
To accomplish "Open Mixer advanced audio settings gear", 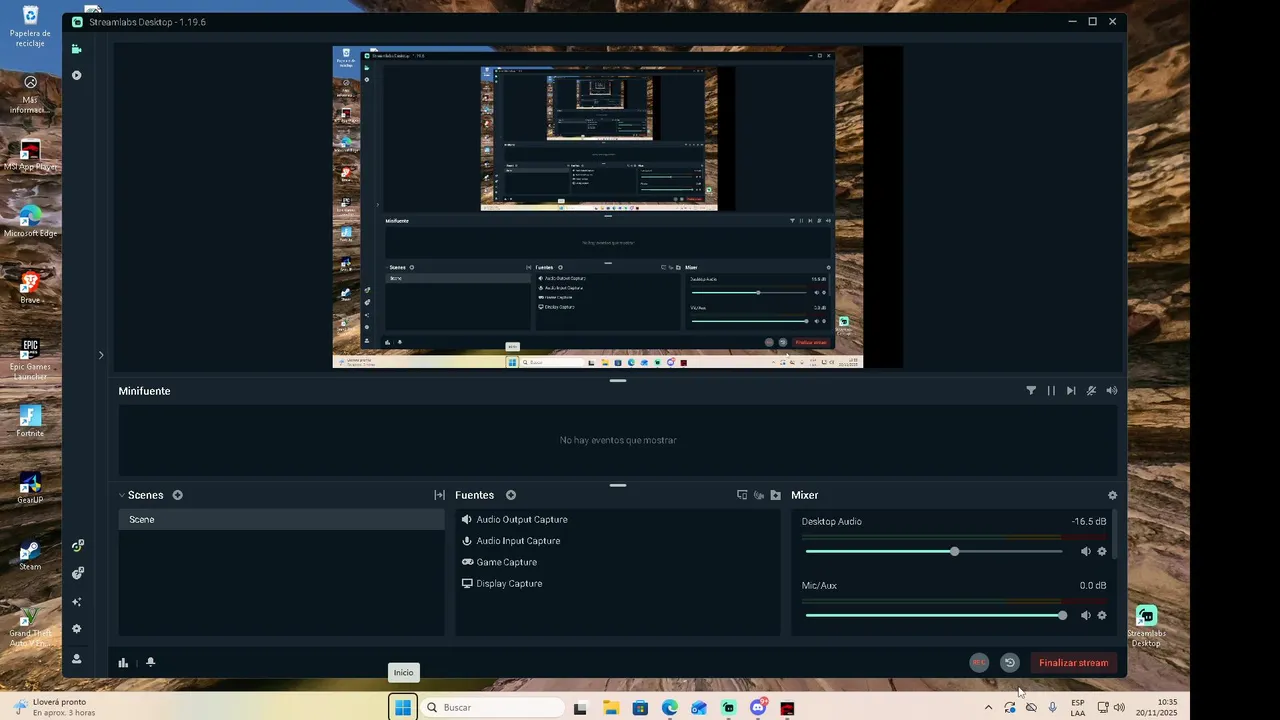I will pyautogui.click(x=1112, y=495).
